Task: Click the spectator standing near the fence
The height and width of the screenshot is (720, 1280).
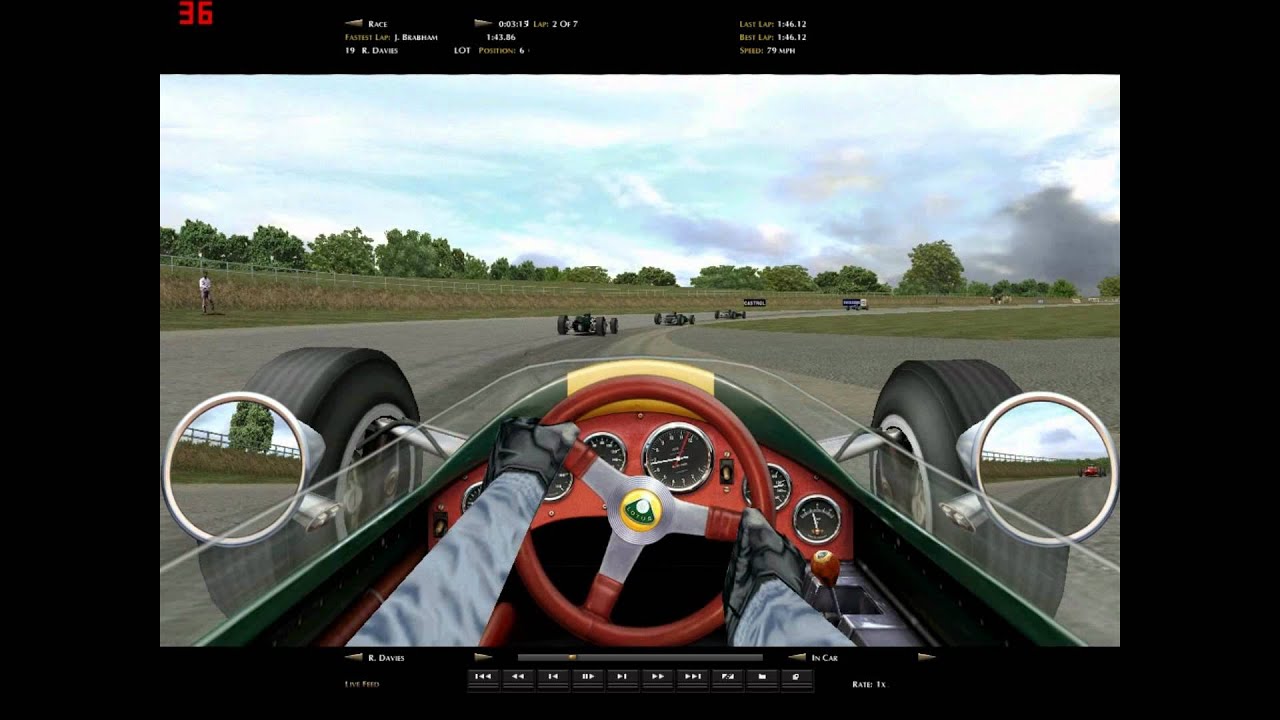Action: pyautogui.click(x=205, y=292)
